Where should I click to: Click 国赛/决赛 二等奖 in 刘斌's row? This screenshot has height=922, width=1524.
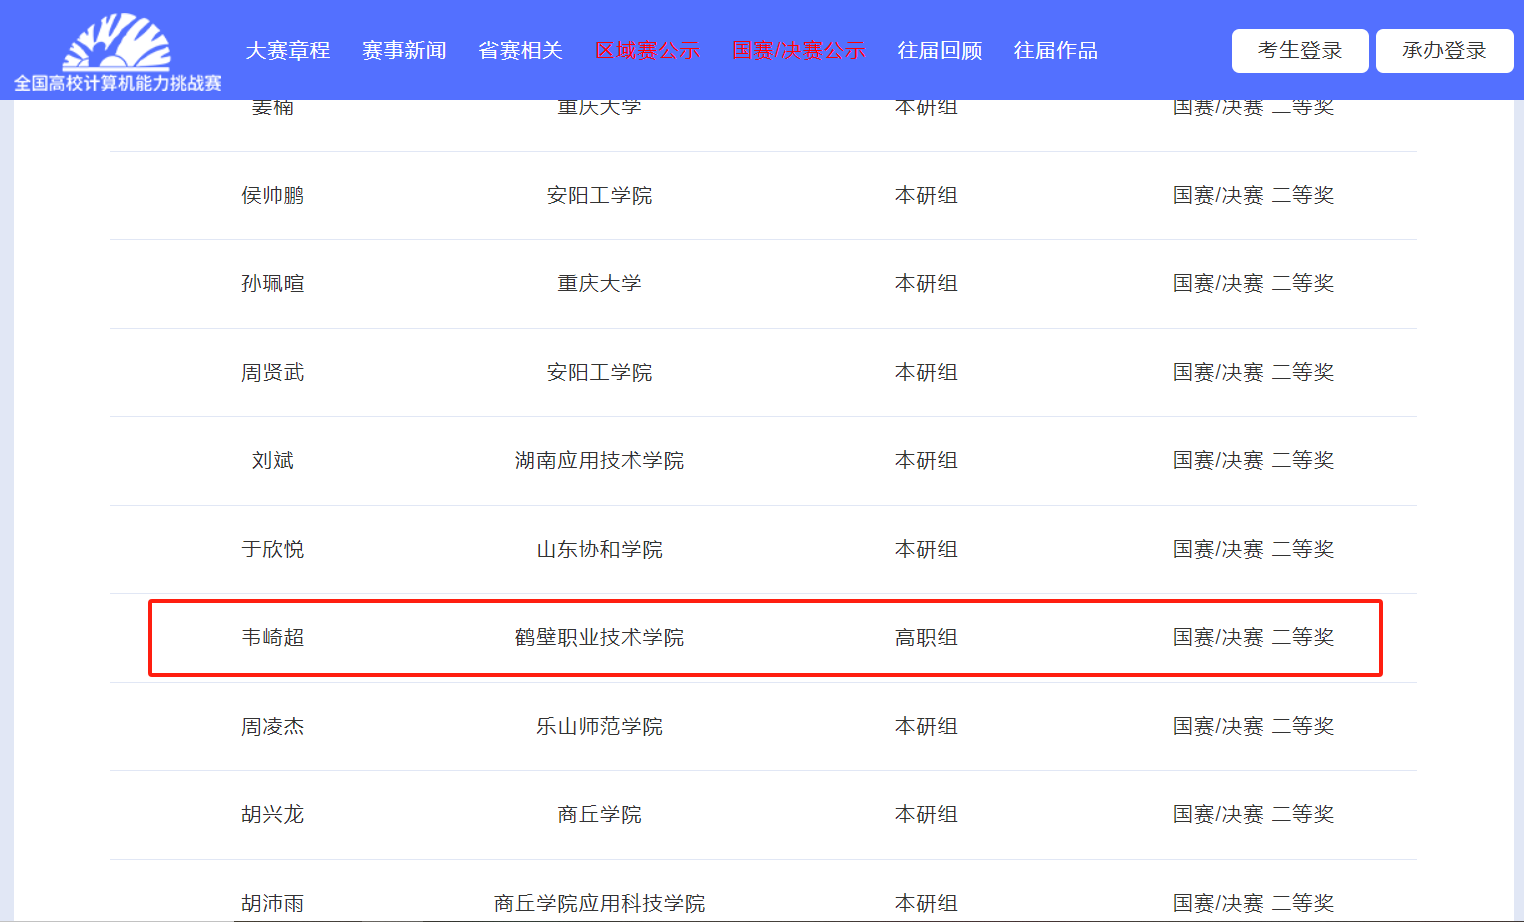coord(1253,460)
